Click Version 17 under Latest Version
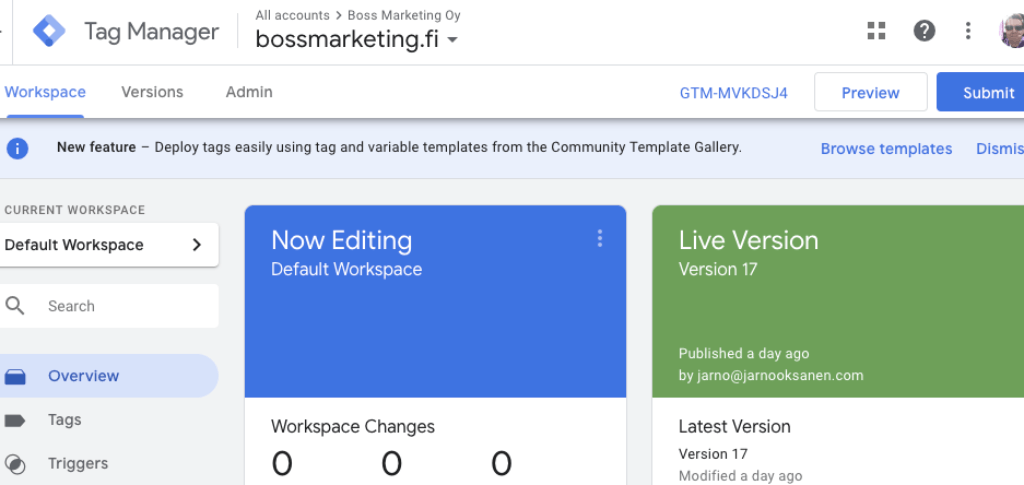The height and width of the screenshot is (485, 1024). coord(713,454)
